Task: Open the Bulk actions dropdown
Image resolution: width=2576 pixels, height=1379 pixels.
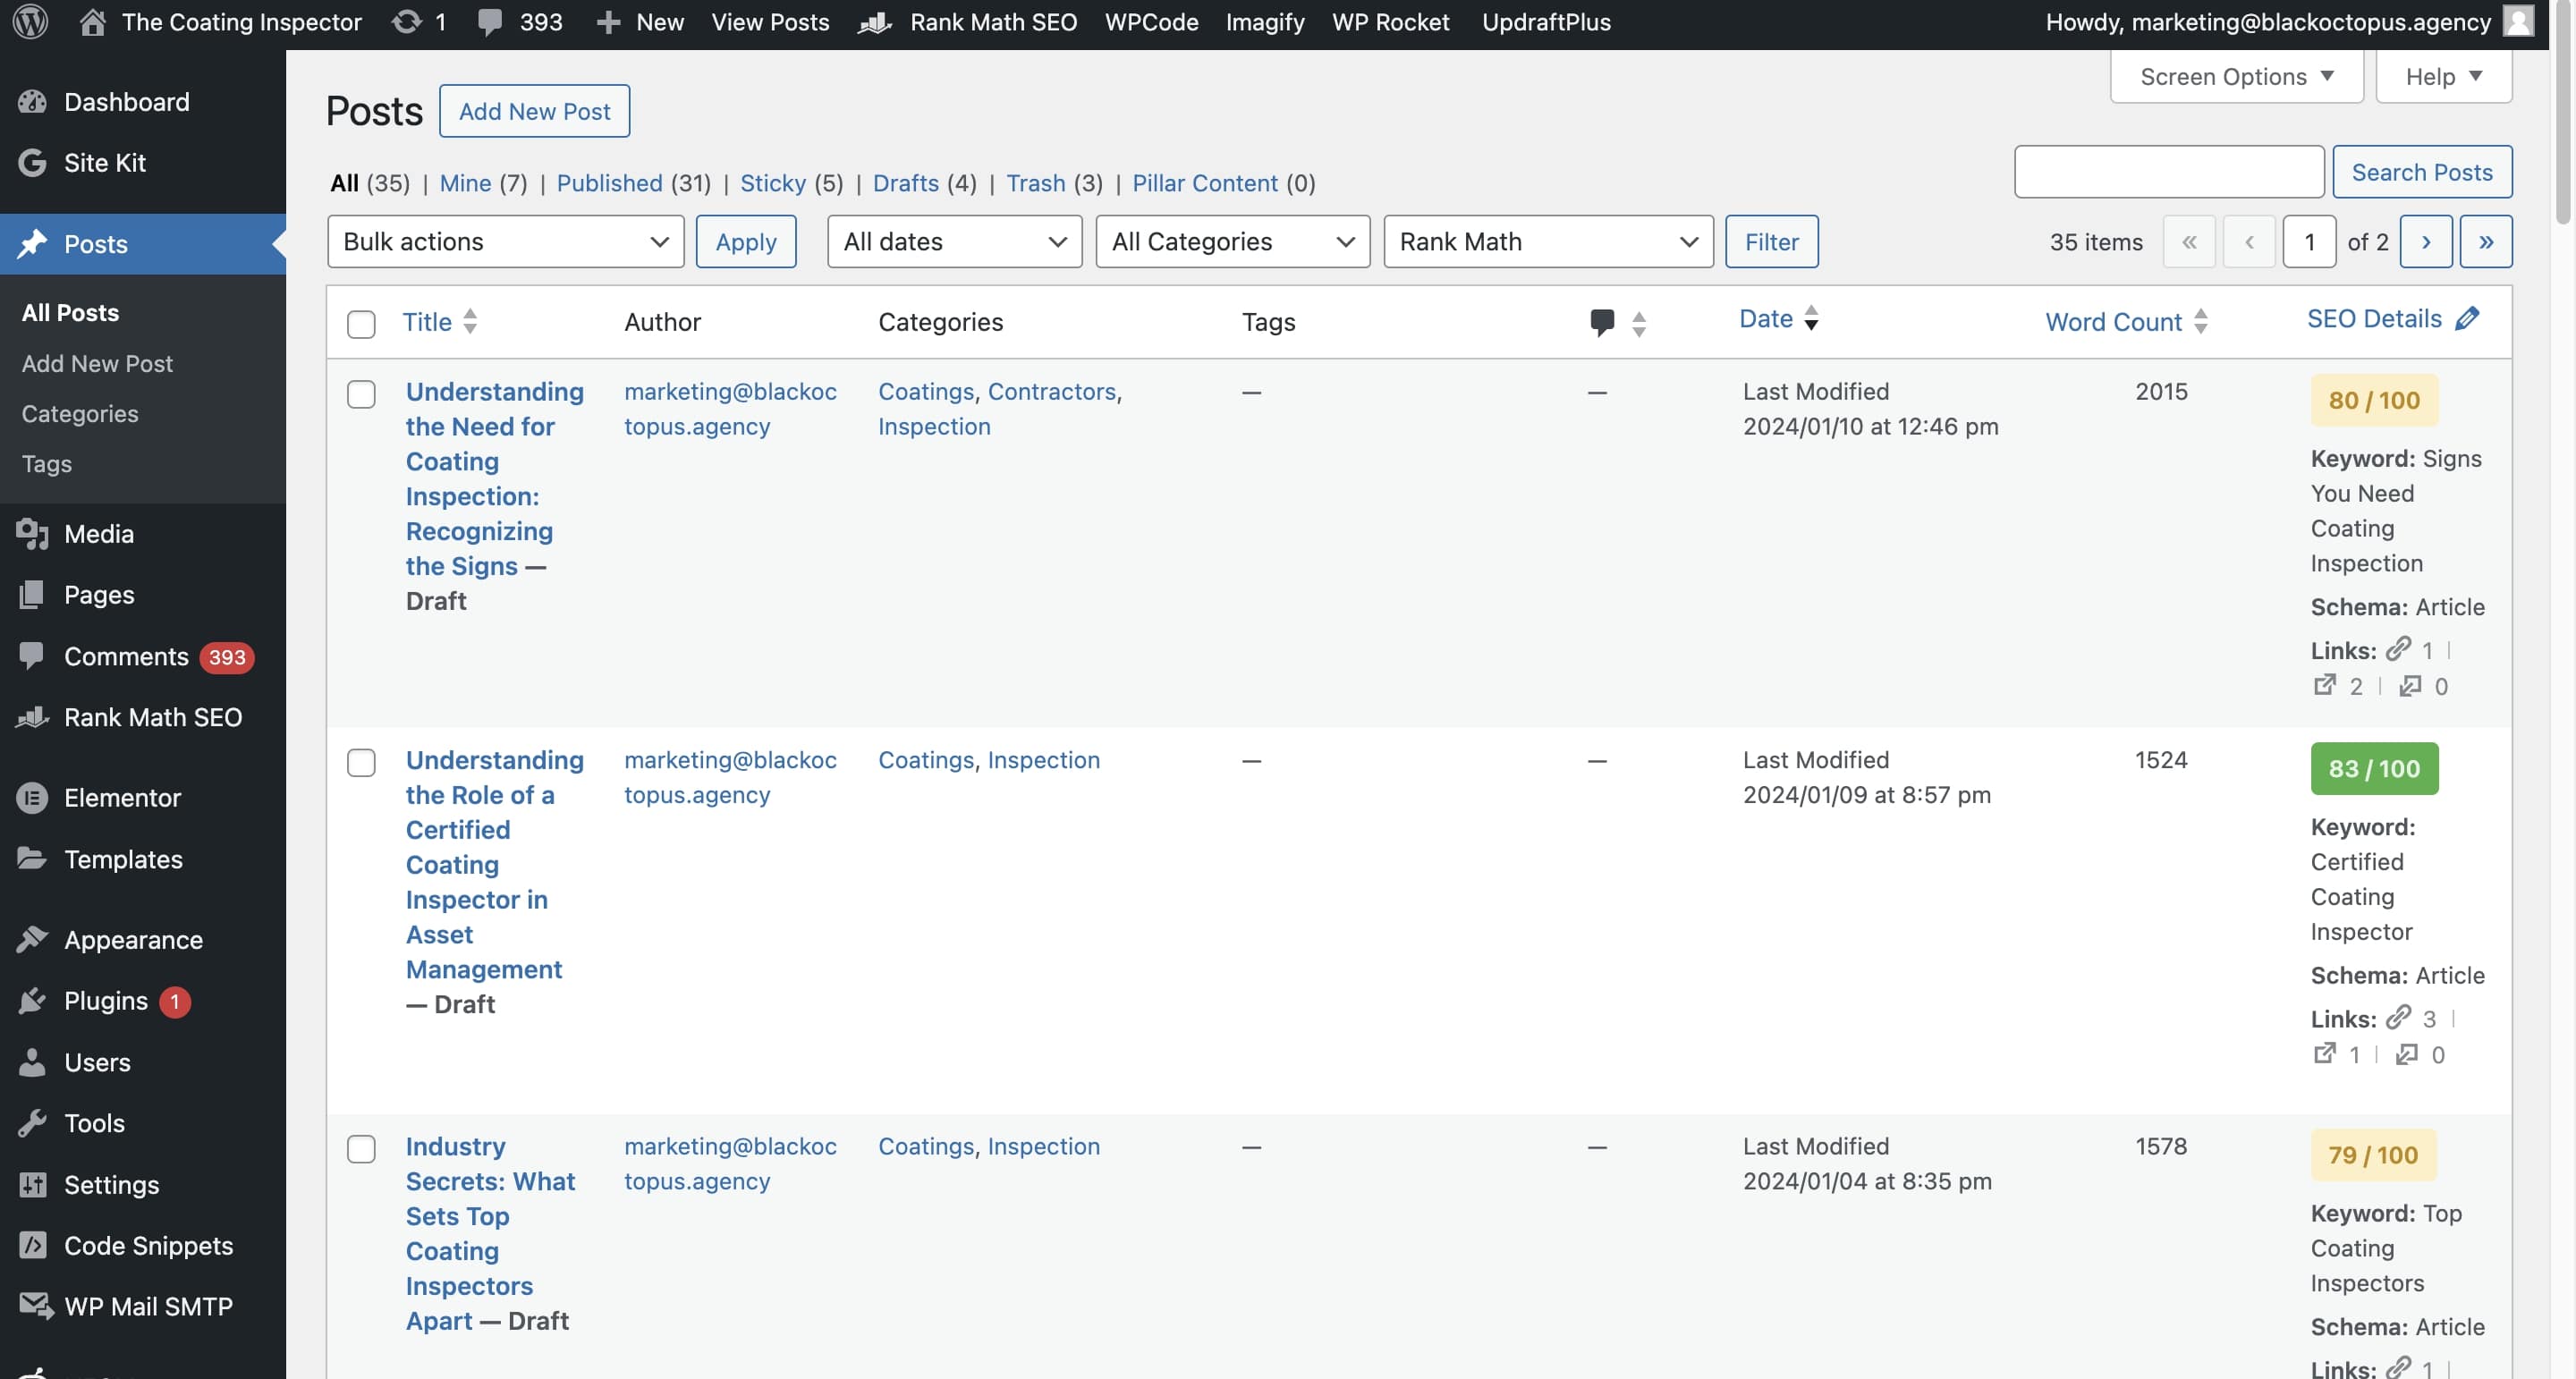Action: click(505, 242)
